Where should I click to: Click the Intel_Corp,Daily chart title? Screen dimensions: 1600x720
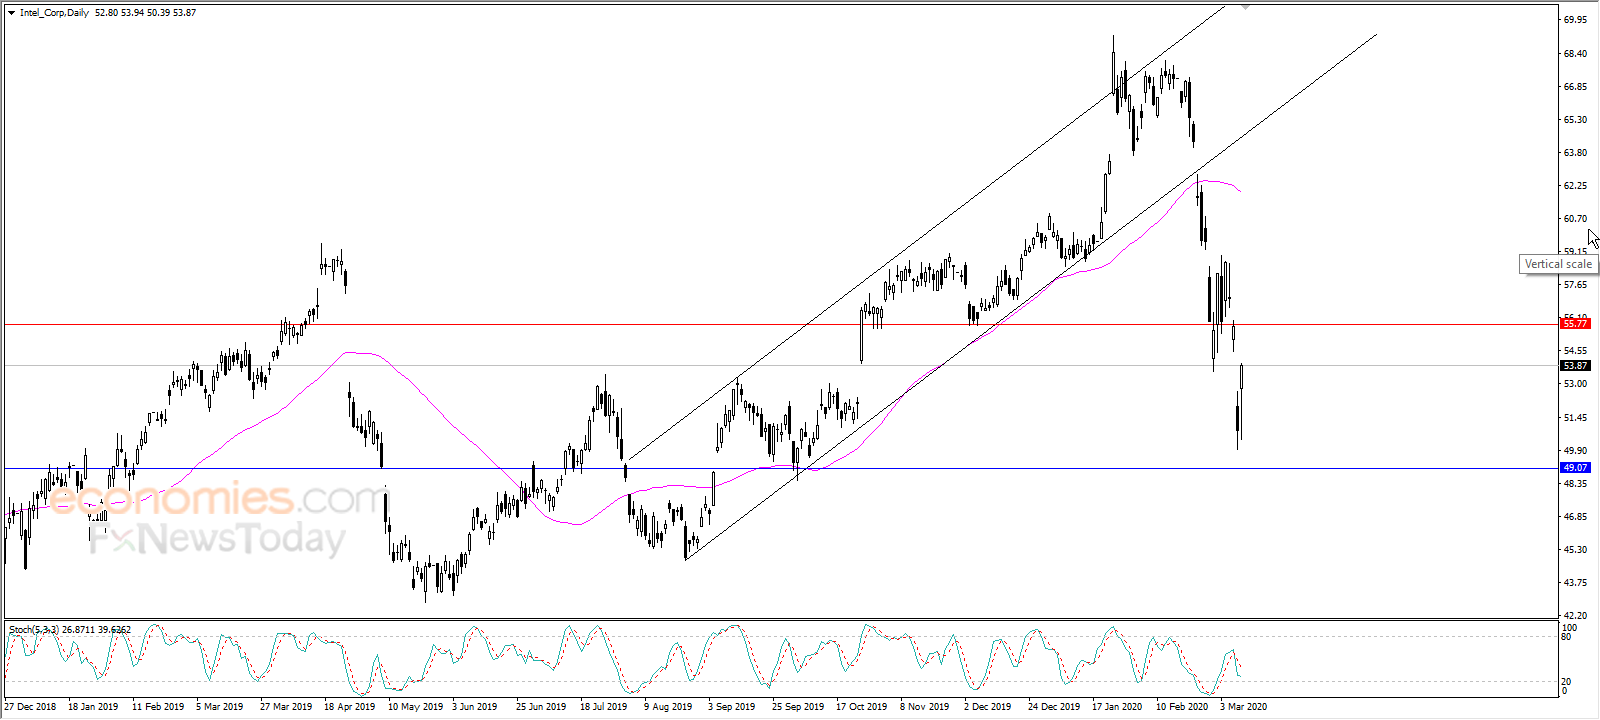click(54, 13)
